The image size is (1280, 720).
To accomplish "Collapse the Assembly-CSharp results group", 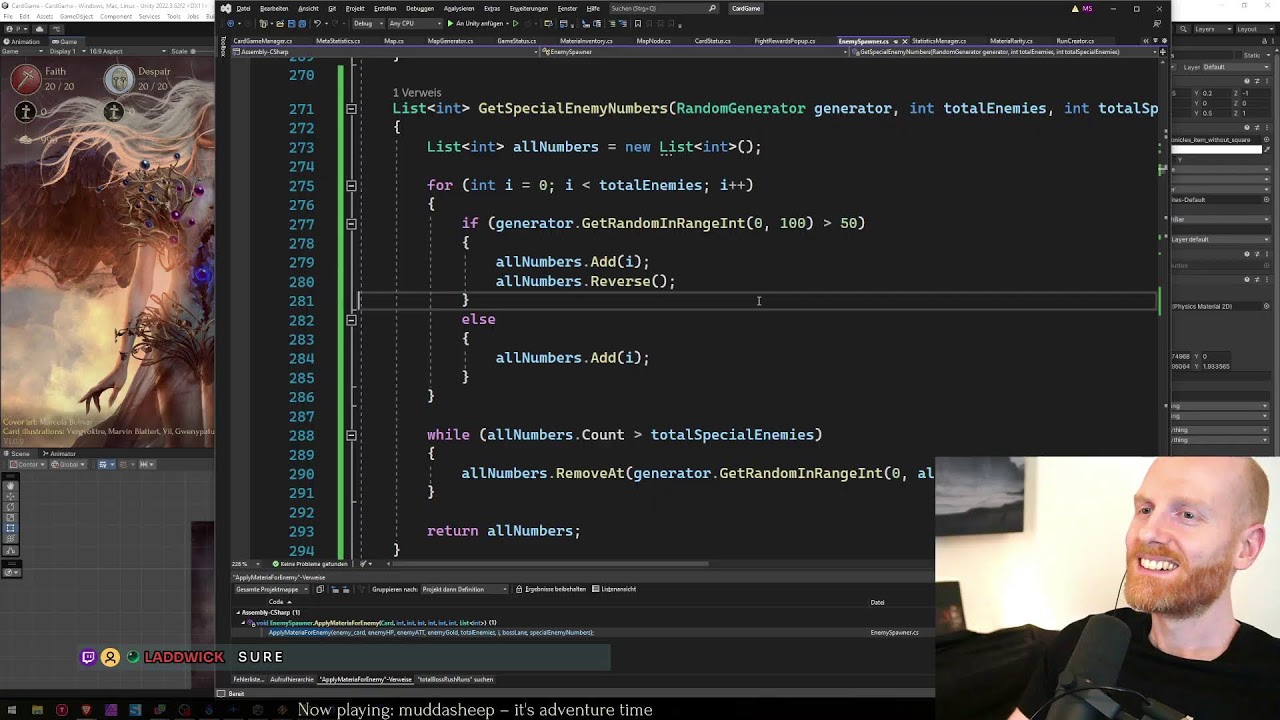I will click(x=238, y=612).
